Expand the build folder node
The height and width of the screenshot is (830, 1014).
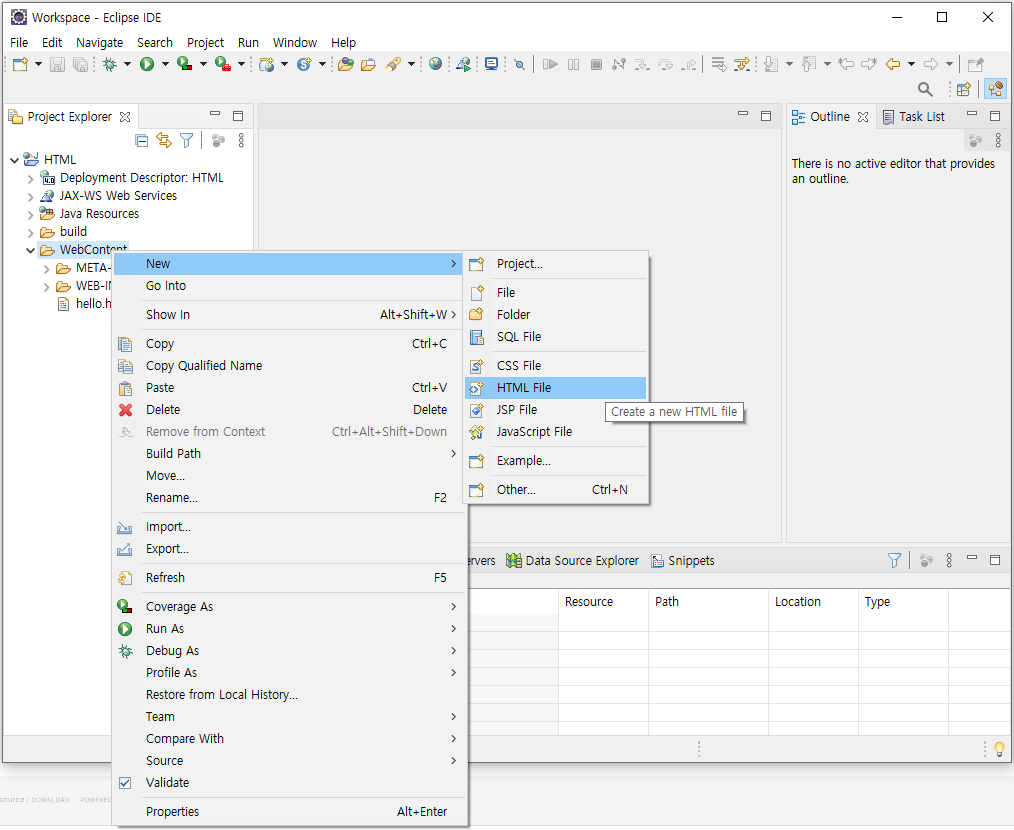coord(30,233)
